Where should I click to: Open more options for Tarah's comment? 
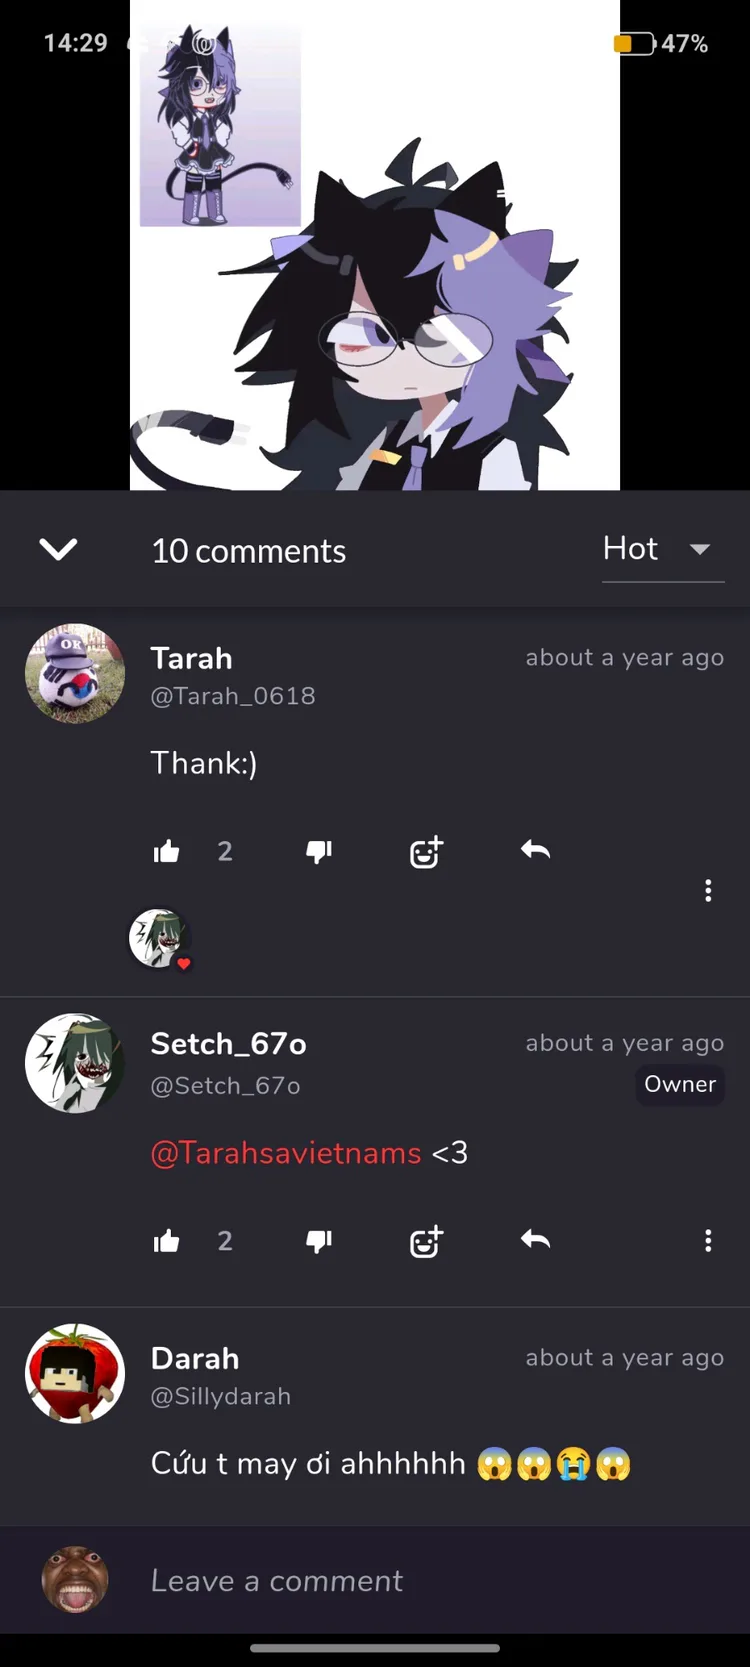(x=708, y=890)
